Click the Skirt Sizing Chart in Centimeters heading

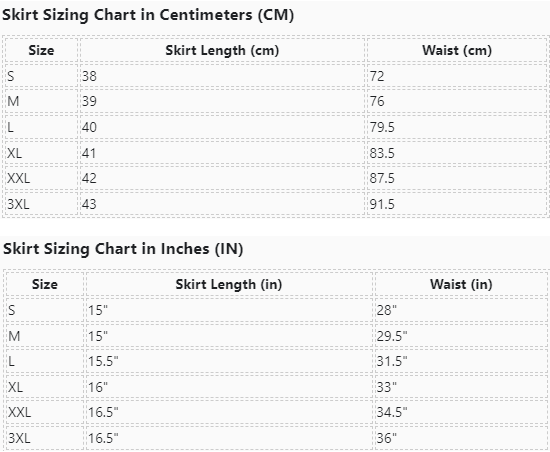148,15
